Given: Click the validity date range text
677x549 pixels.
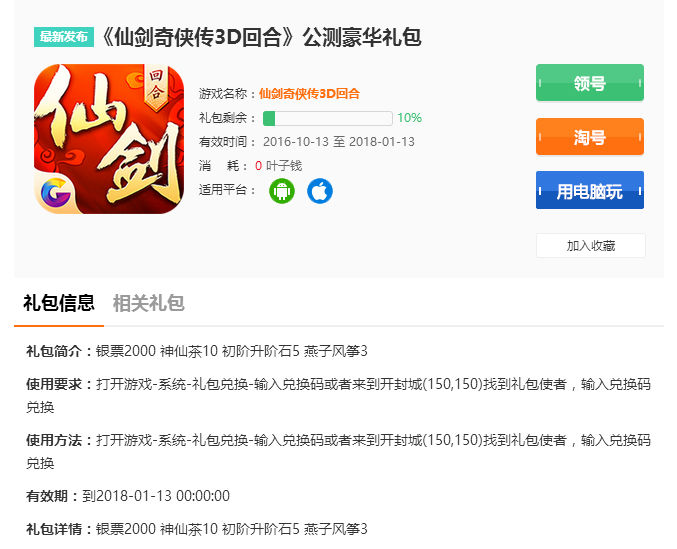Looking at the screenshot, I should pos(339,142).
